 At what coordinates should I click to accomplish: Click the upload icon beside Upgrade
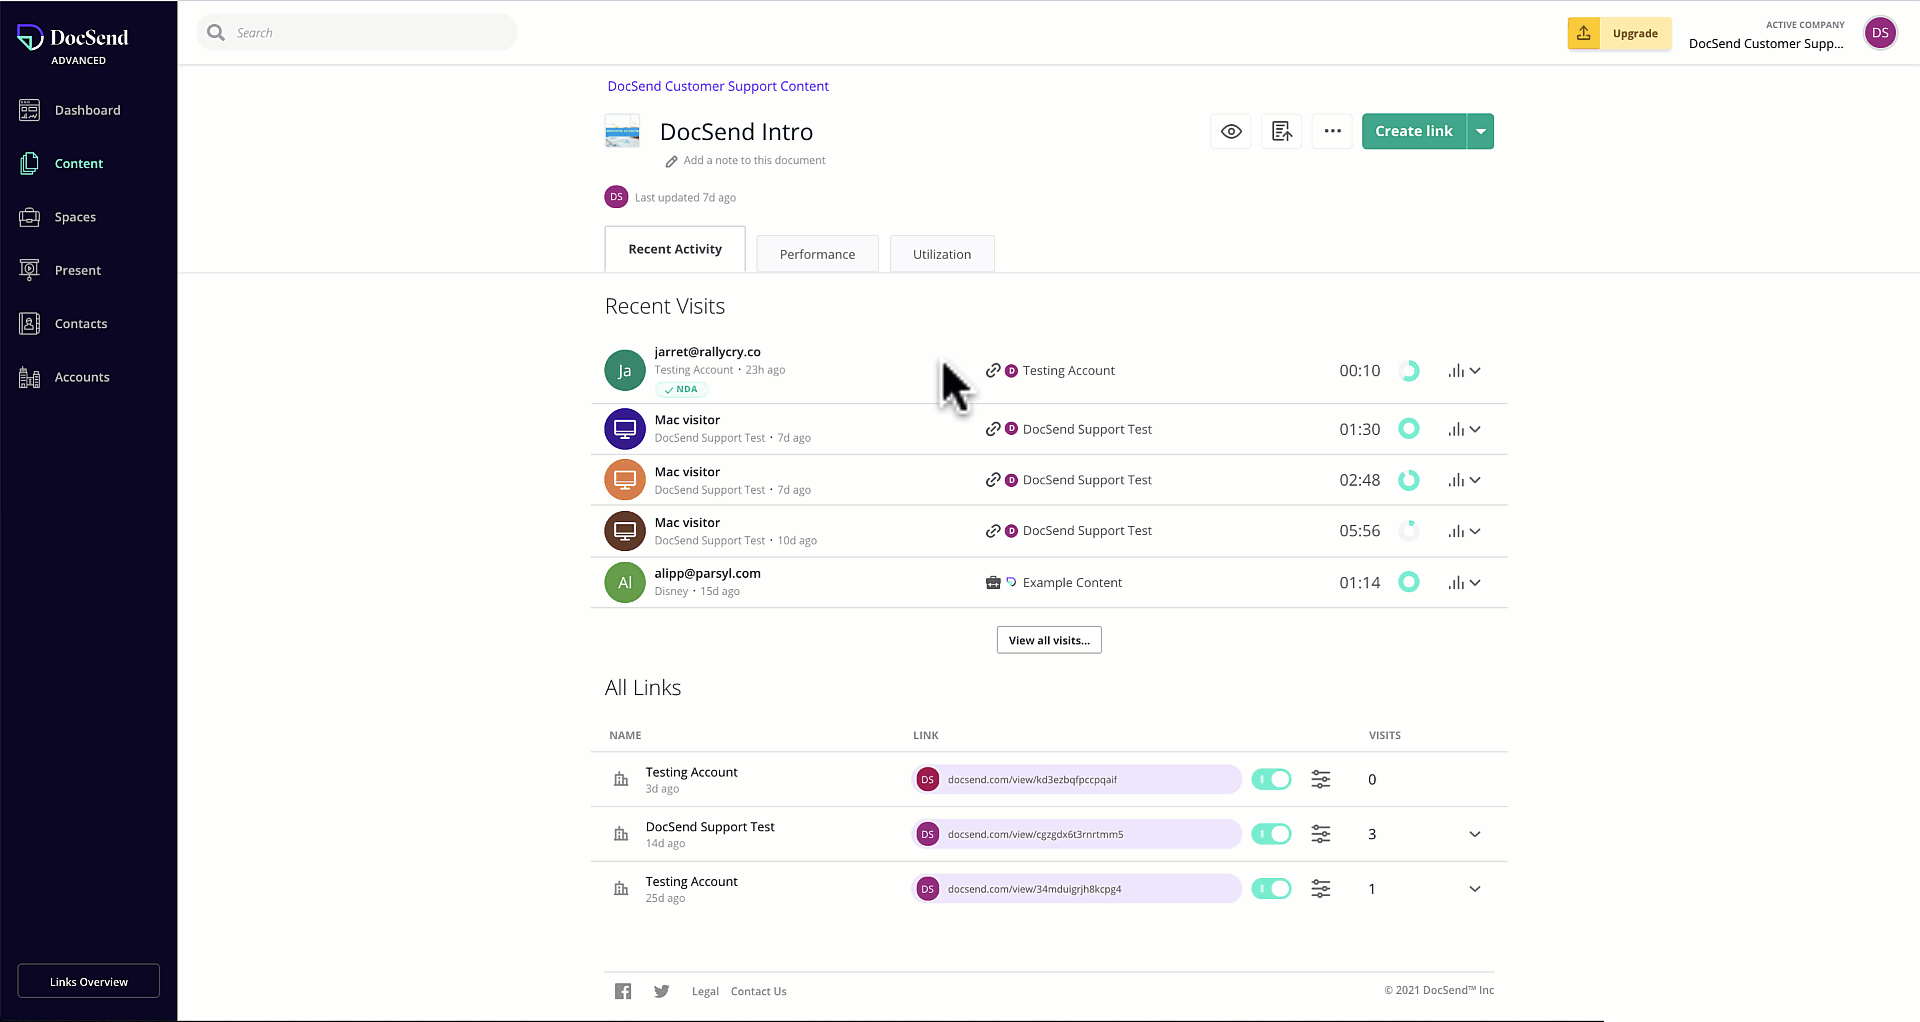[1584, 33]
